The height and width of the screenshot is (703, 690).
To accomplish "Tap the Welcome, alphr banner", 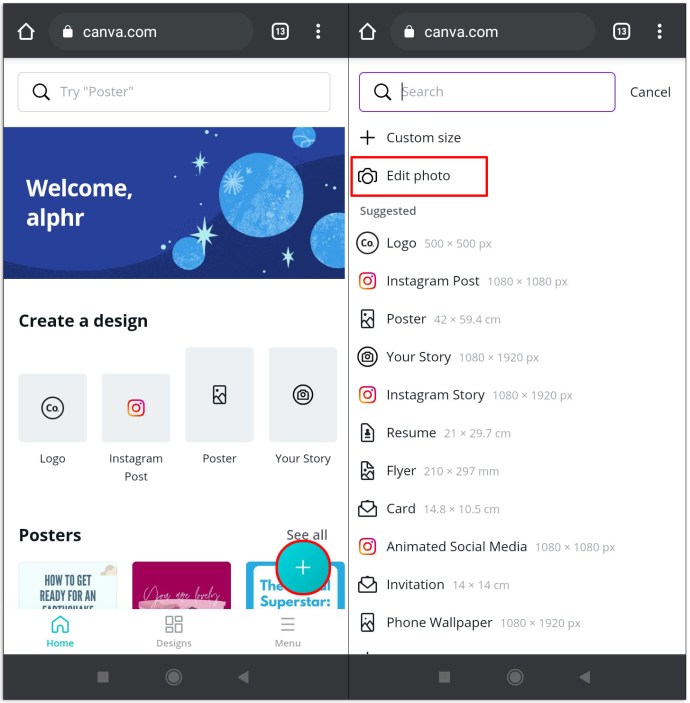I will click(174, 203).
